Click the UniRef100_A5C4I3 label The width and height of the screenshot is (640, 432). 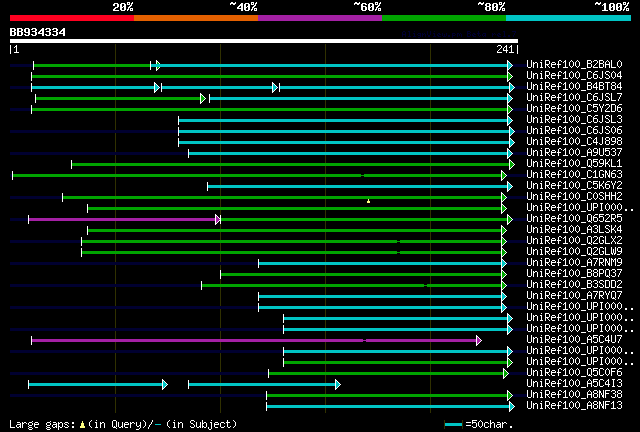point(574,384)
